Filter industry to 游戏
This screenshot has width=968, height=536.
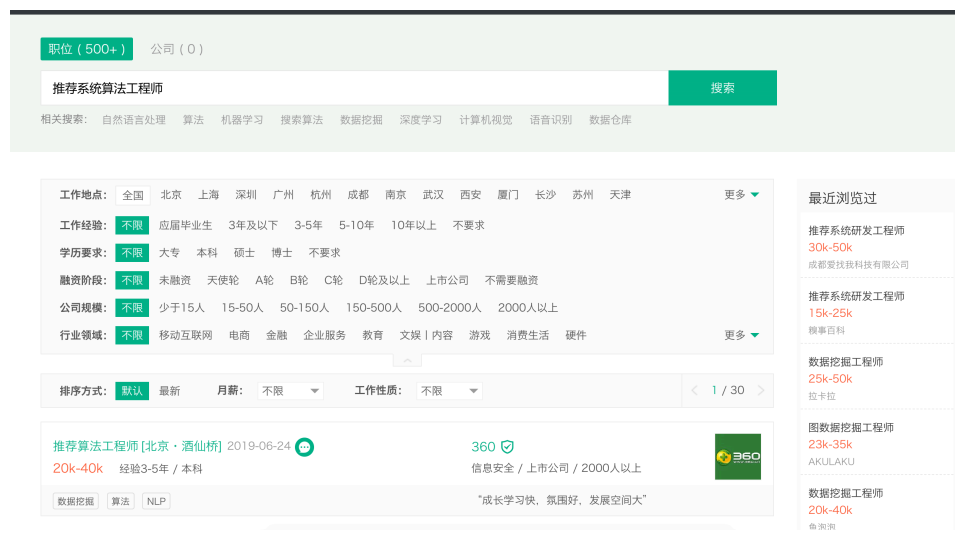(x=480, y=335)
